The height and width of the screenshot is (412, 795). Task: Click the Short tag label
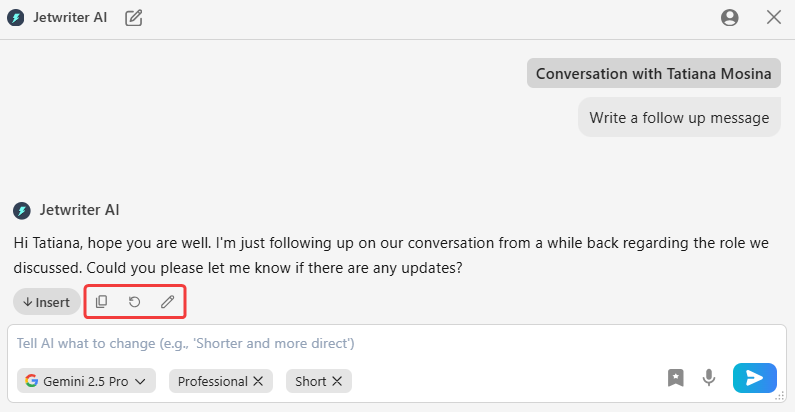[310, 381]
